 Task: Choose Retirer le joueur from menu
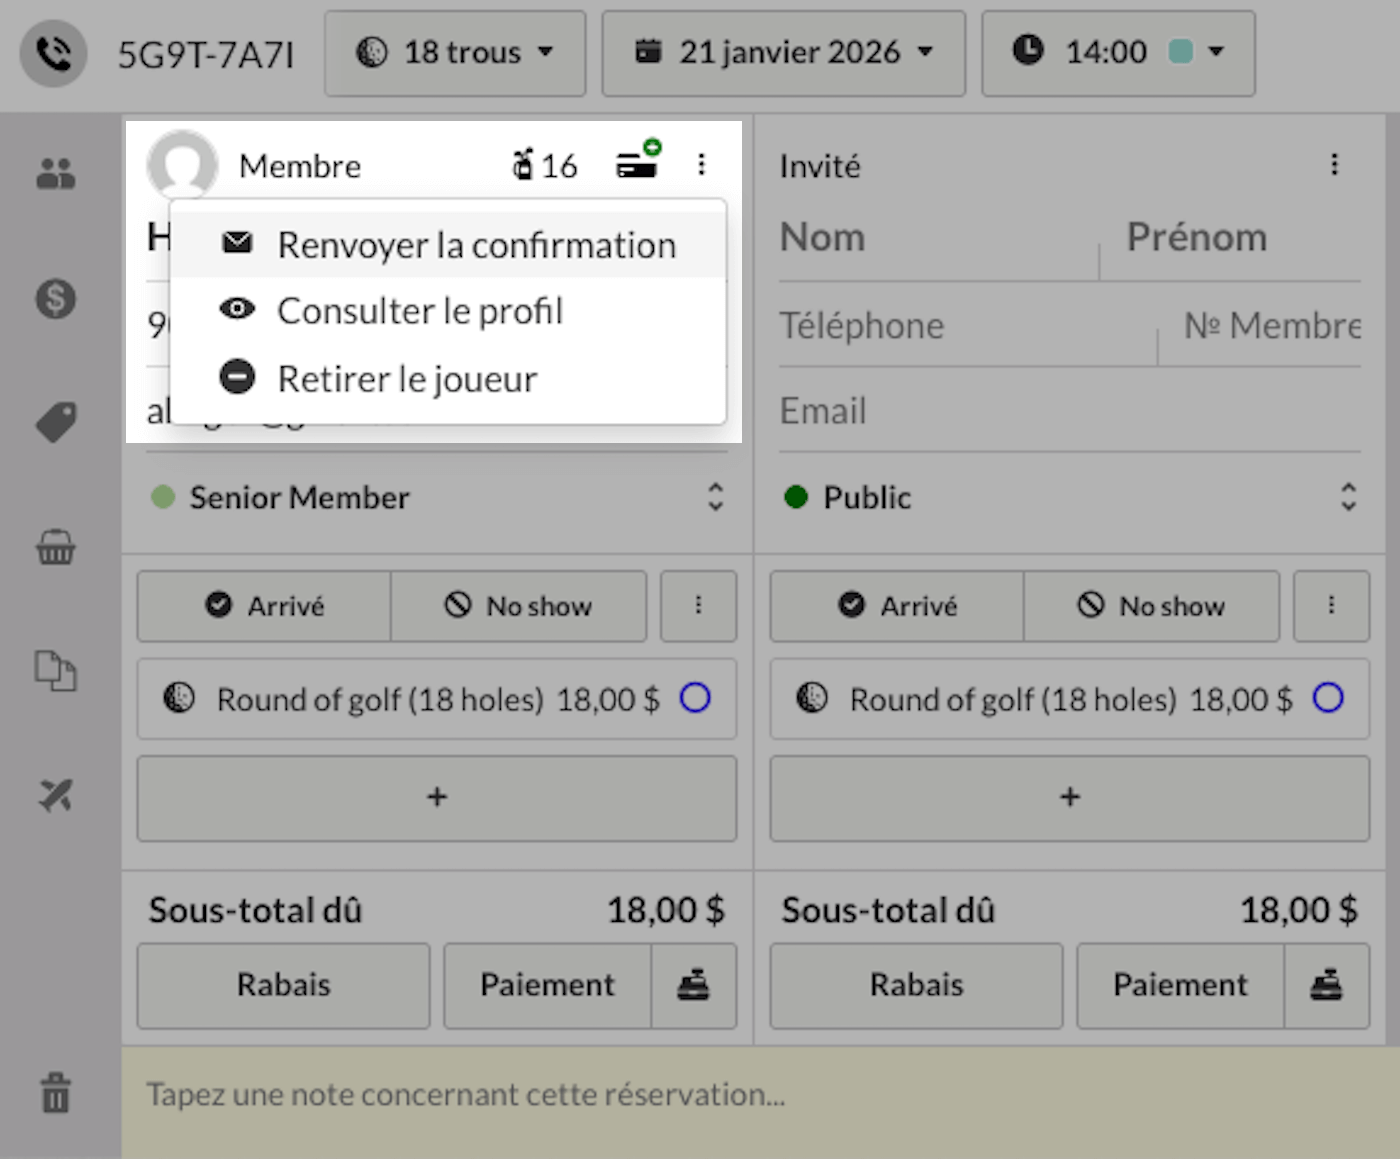point(448,378)
